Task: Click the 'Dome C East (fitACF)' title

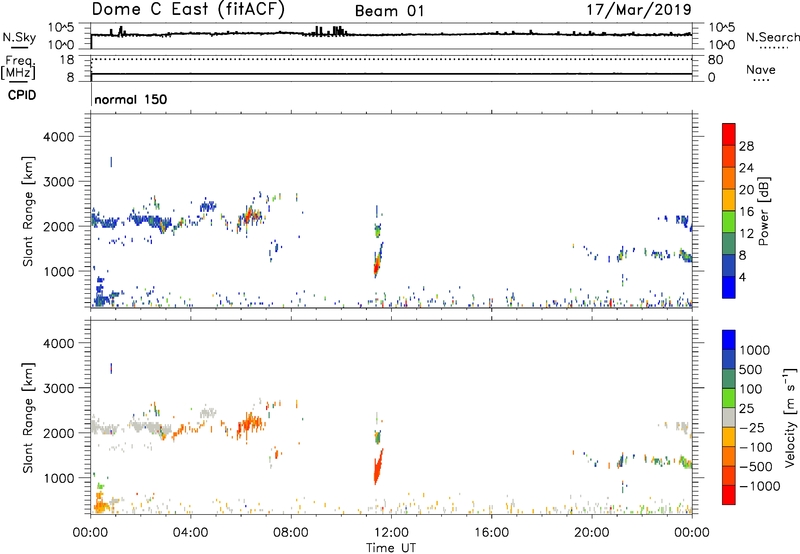Action: [x=188, y=10]
